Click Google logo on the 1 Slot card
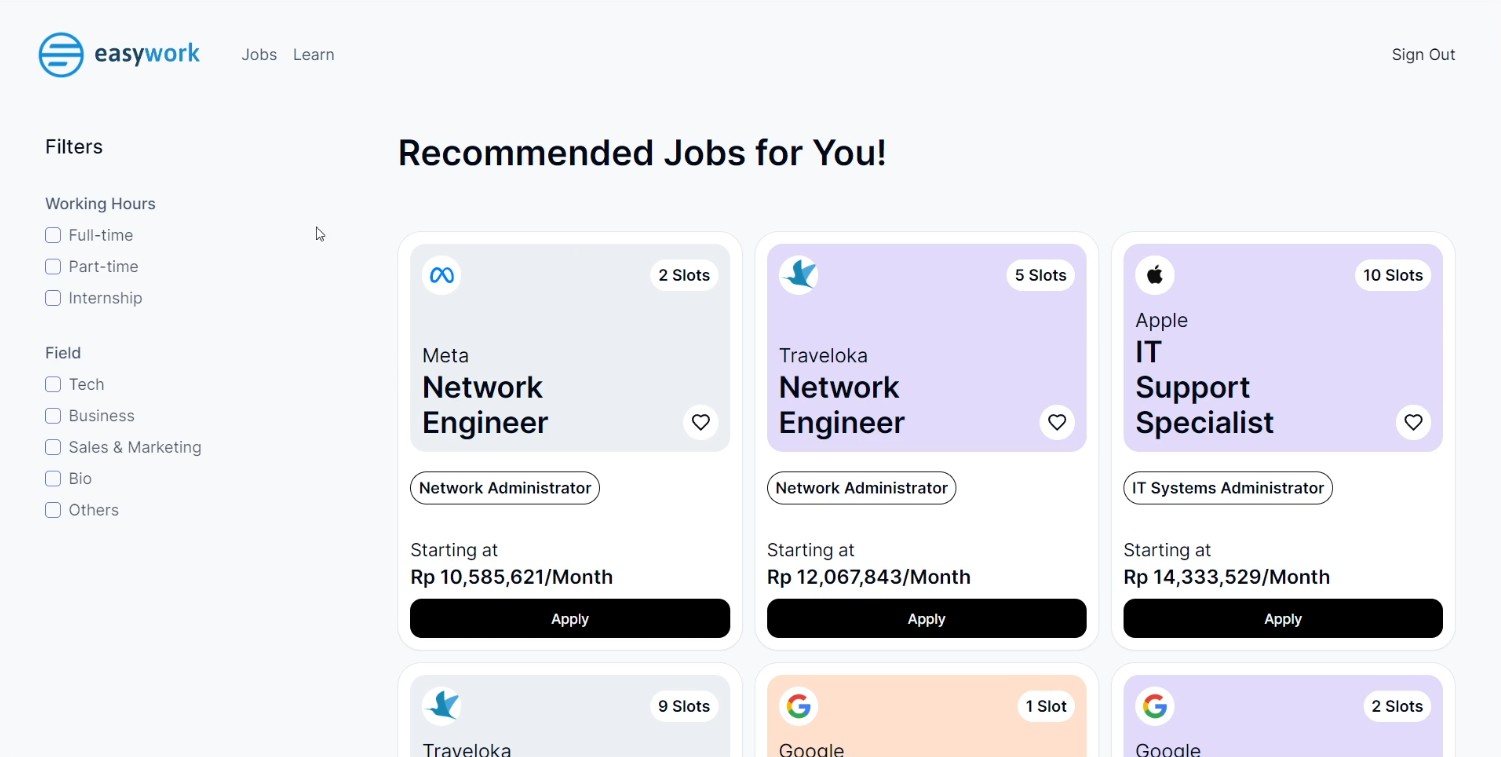Screen dimensions: 1501x757 click(798, 707)
